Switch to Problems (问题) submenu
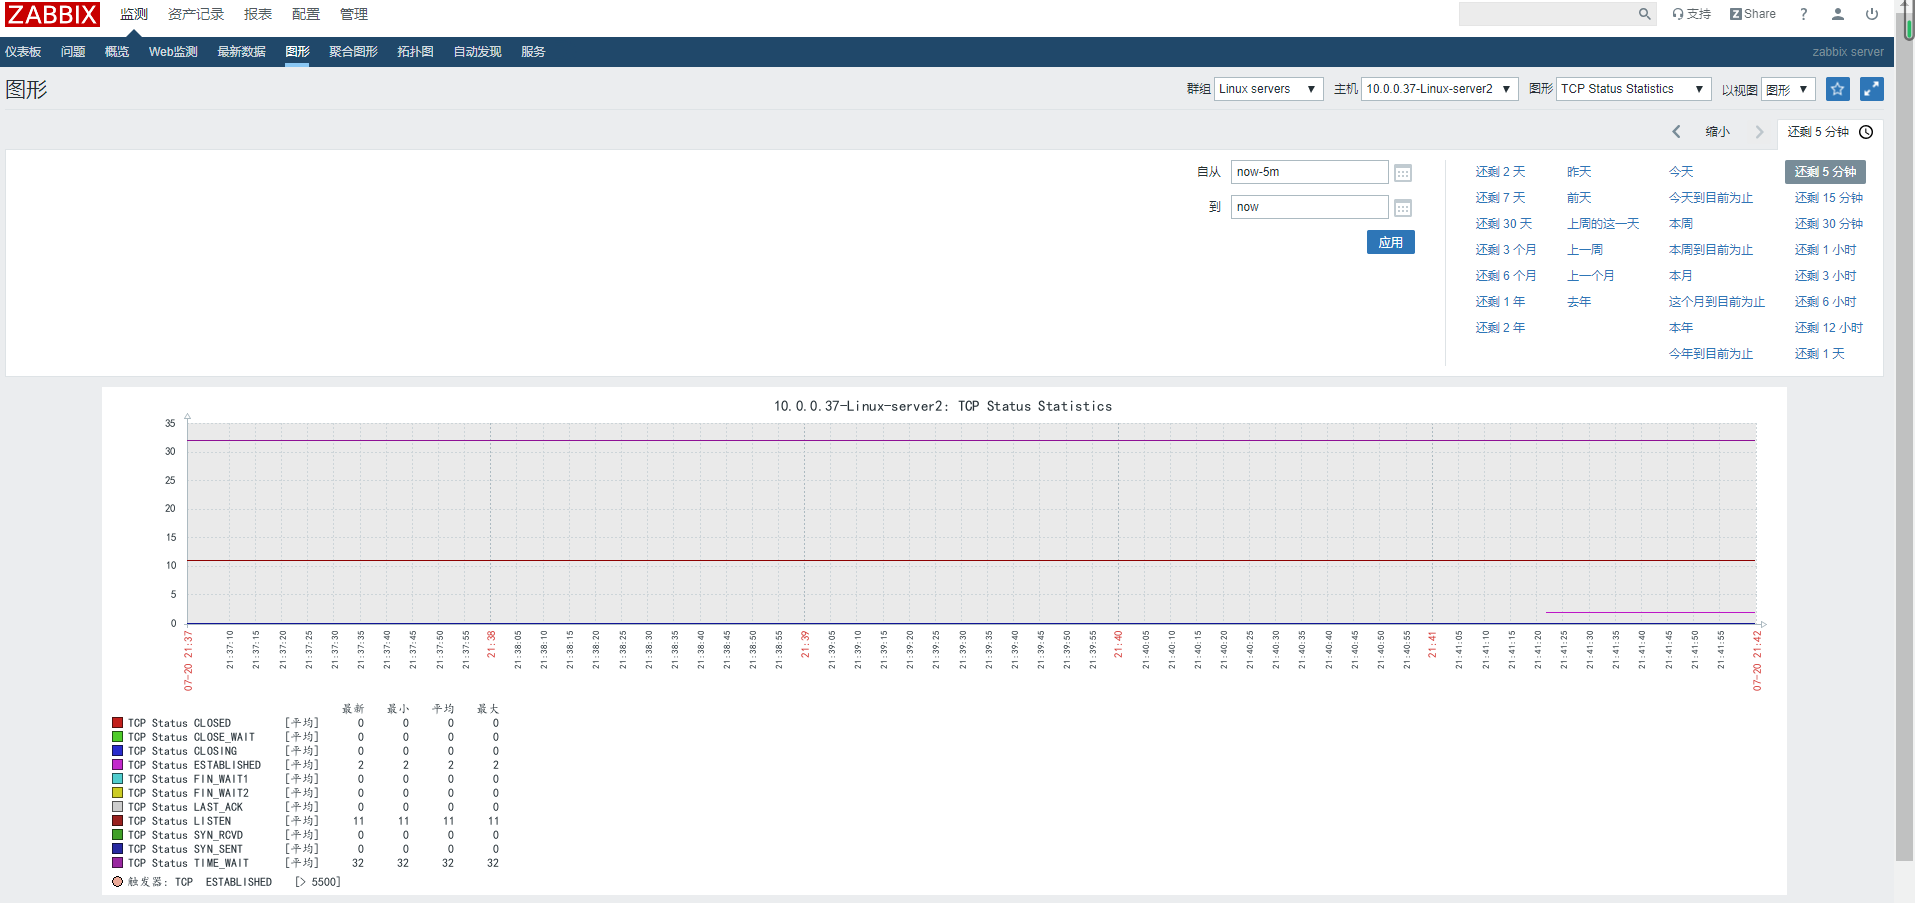1915x903 pixels. (x=73, y=52)
